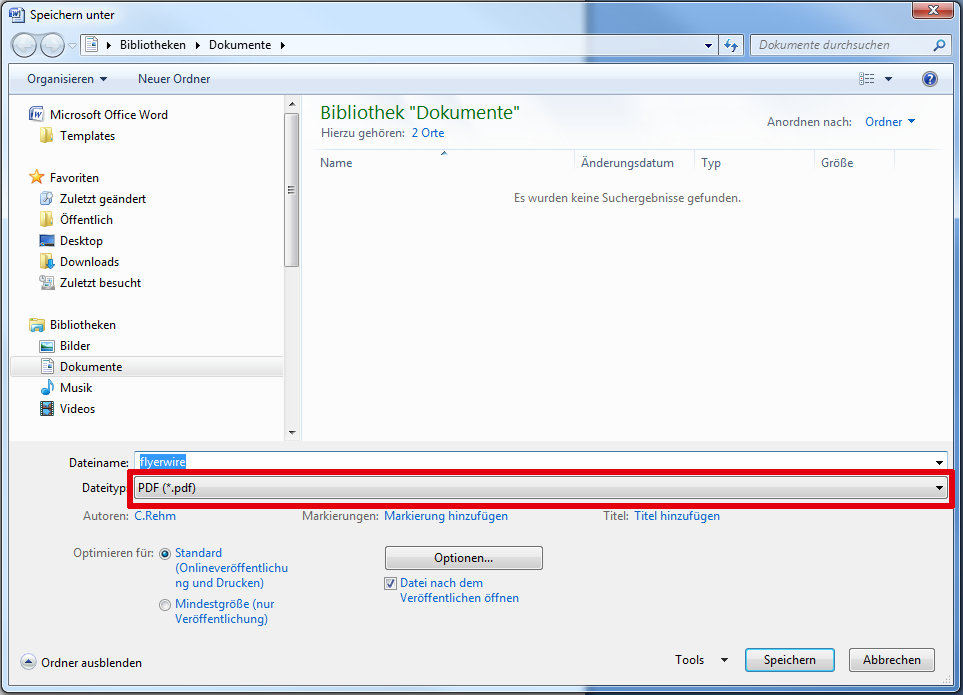This screenshot has height=695, width=963.
Task: Open the Templates folder
Action: (87, 136)
